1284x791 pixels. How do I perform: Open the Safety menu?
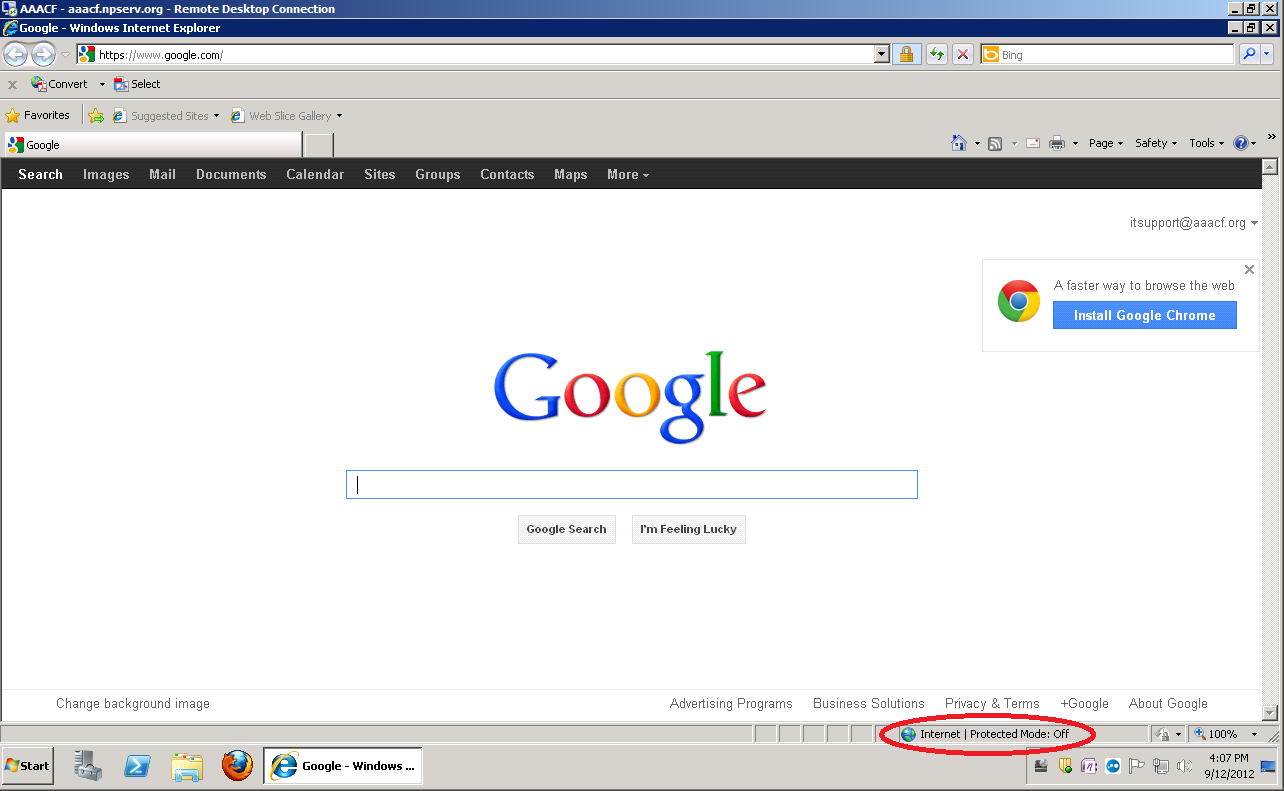pyautogui.click(x=1156, y=143)
